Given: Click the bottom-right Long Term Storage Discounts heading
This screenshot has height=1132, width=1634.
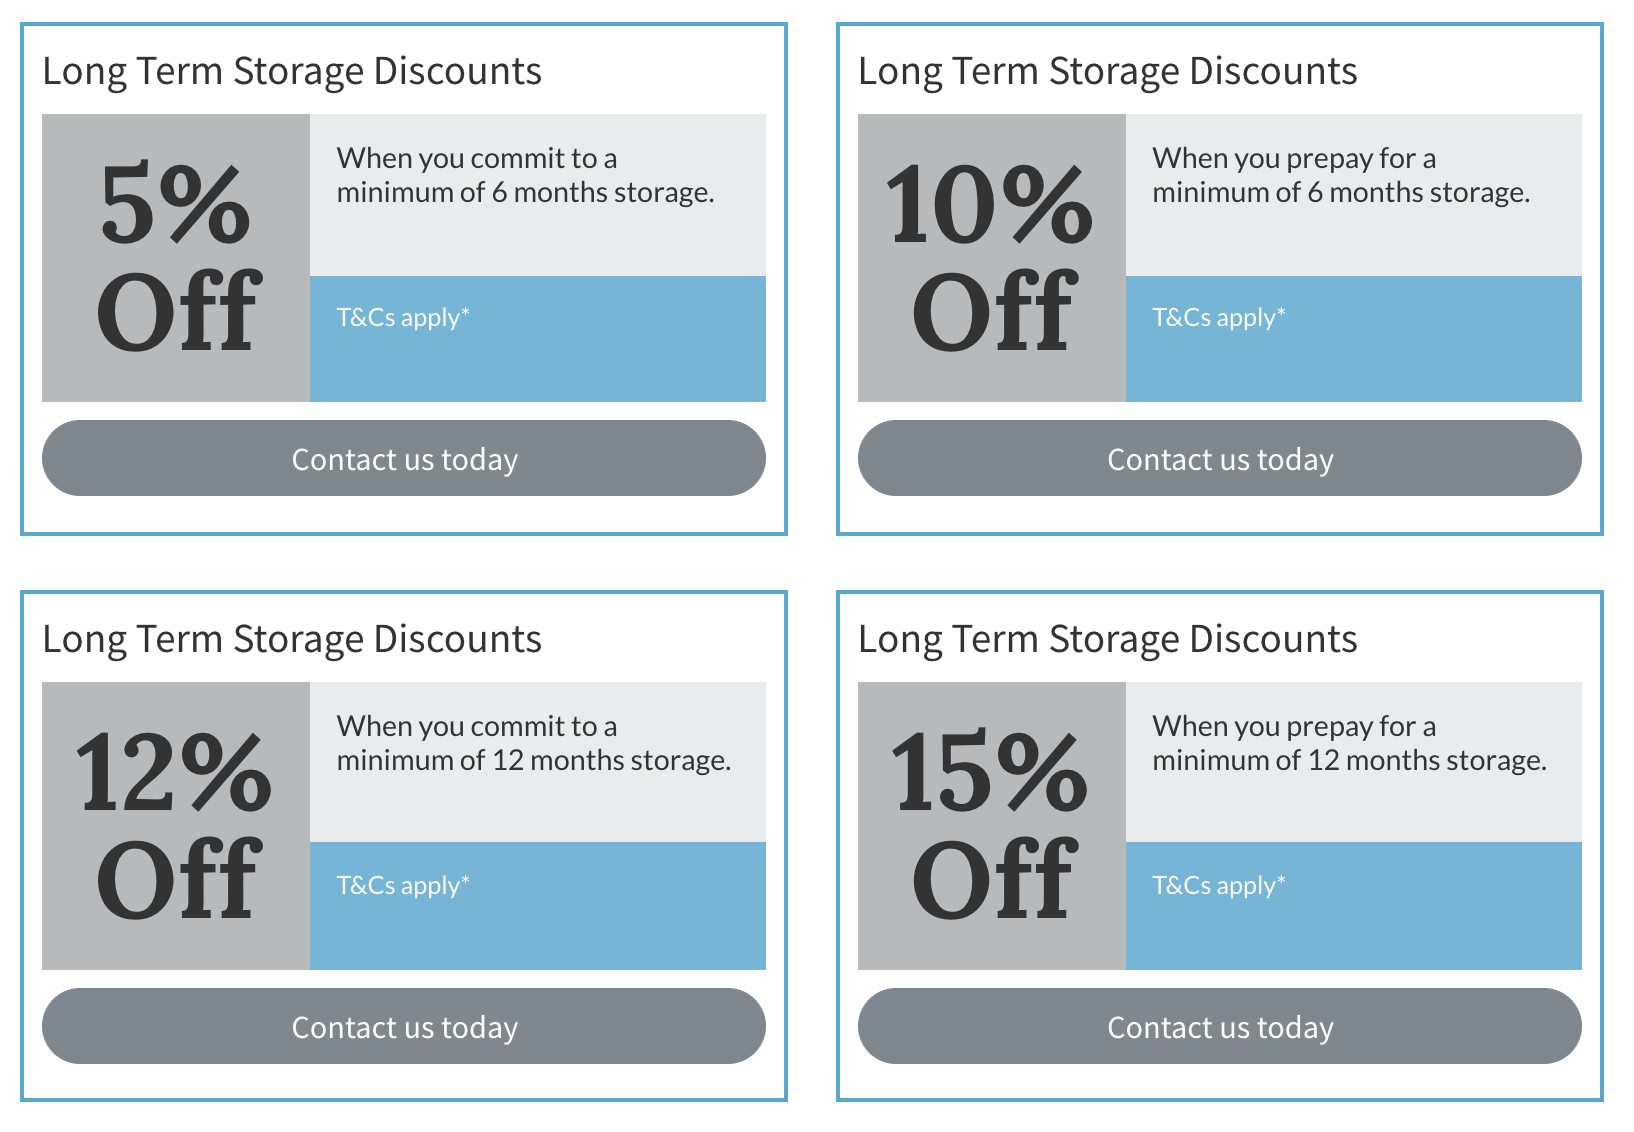Looking at the screenshot, I should (1108, 640).
